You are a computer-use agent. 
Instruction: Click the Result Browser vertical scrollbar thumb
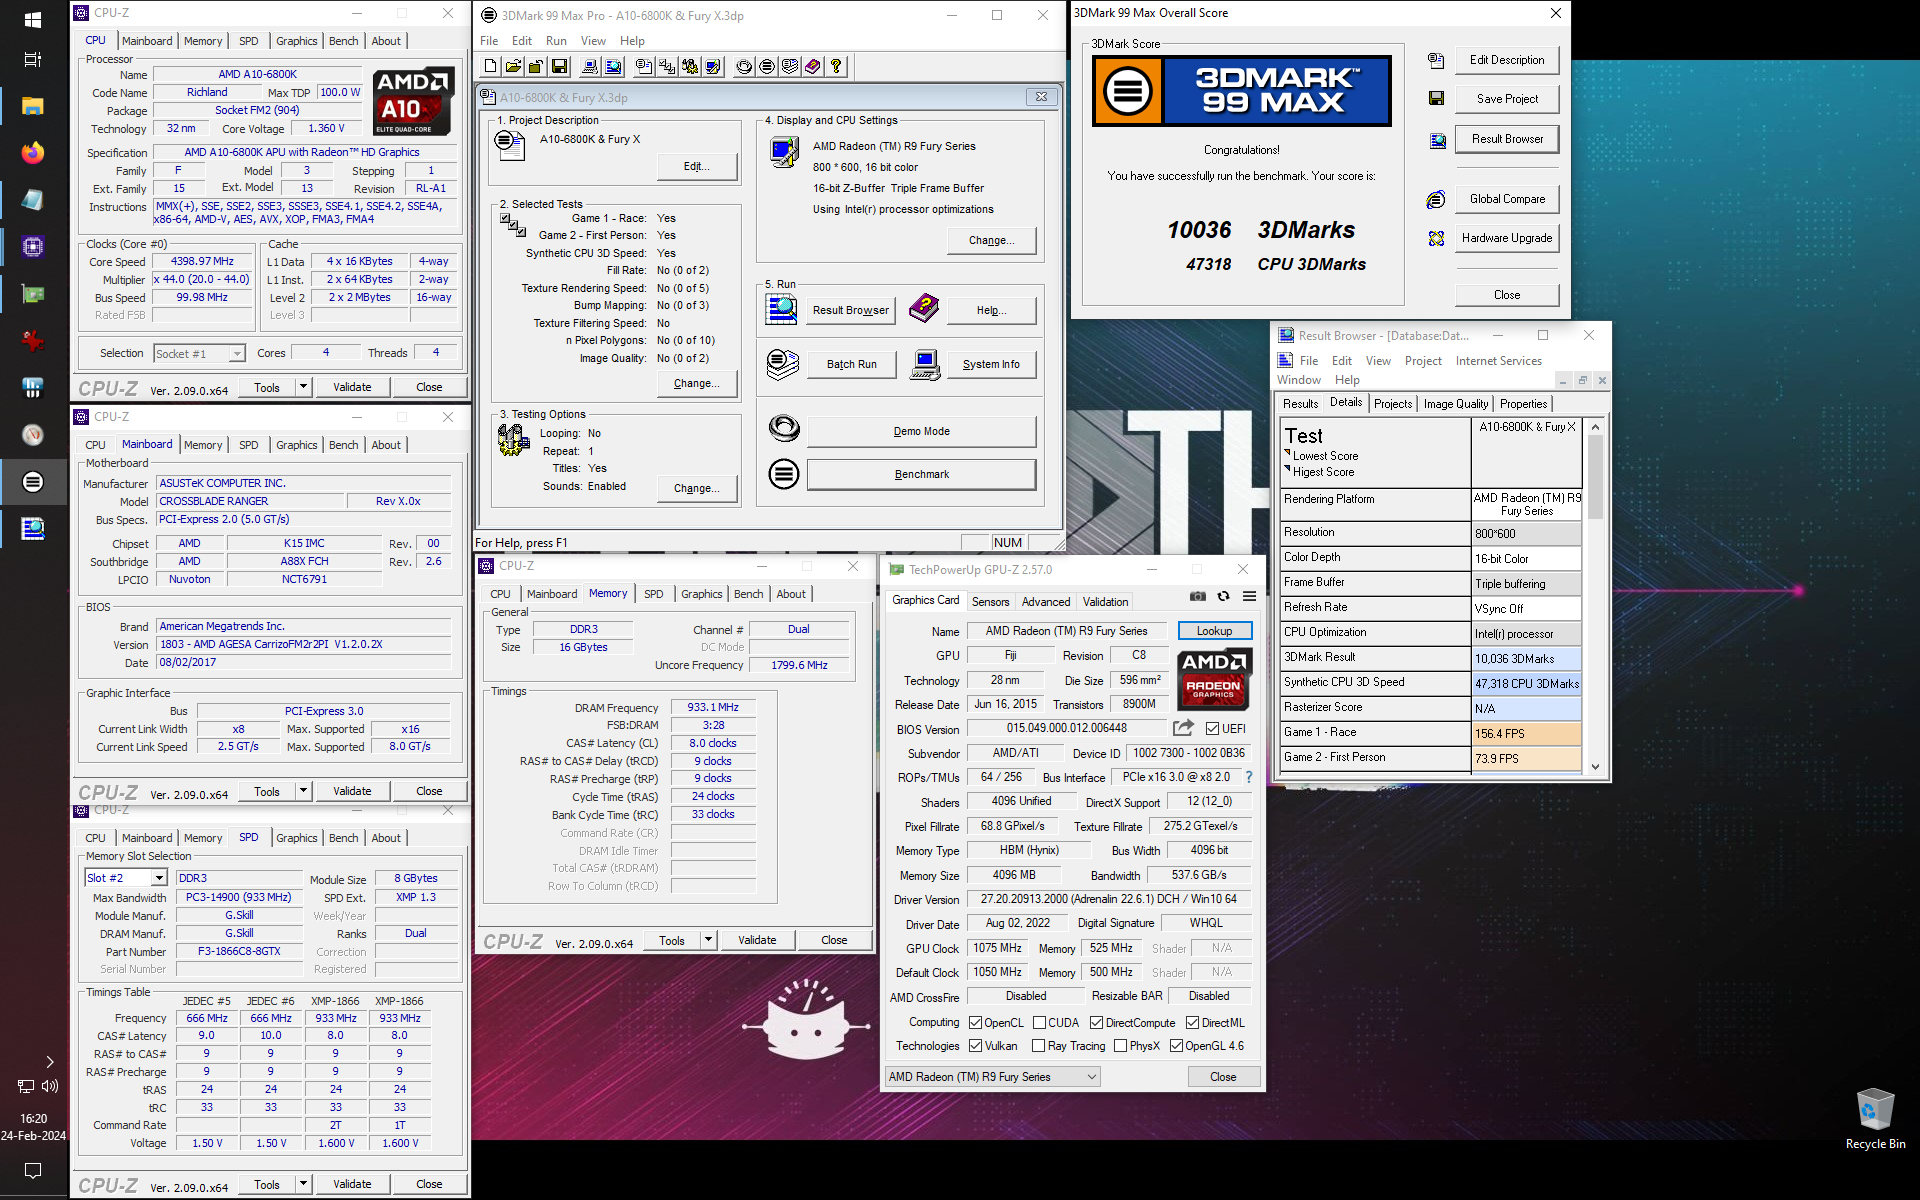point(1595,477)
